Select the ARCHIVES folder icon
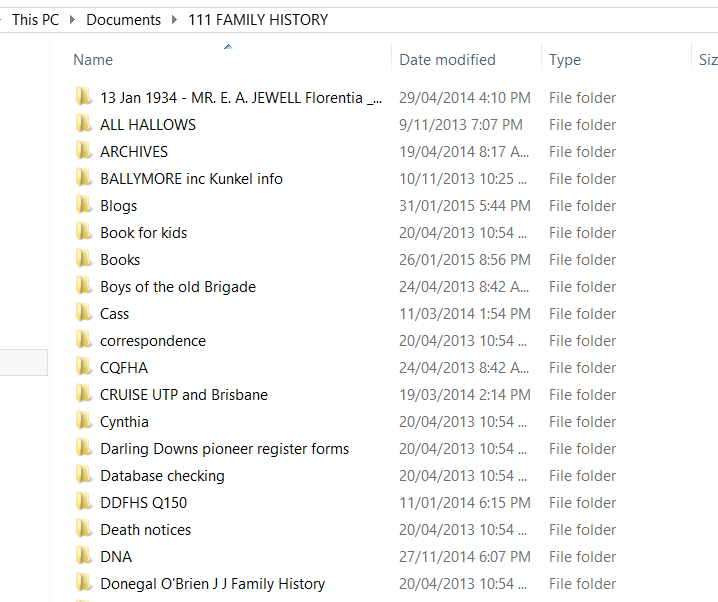Image resolution: width=718 pixels, height=602 pixels. pos(84,152)
